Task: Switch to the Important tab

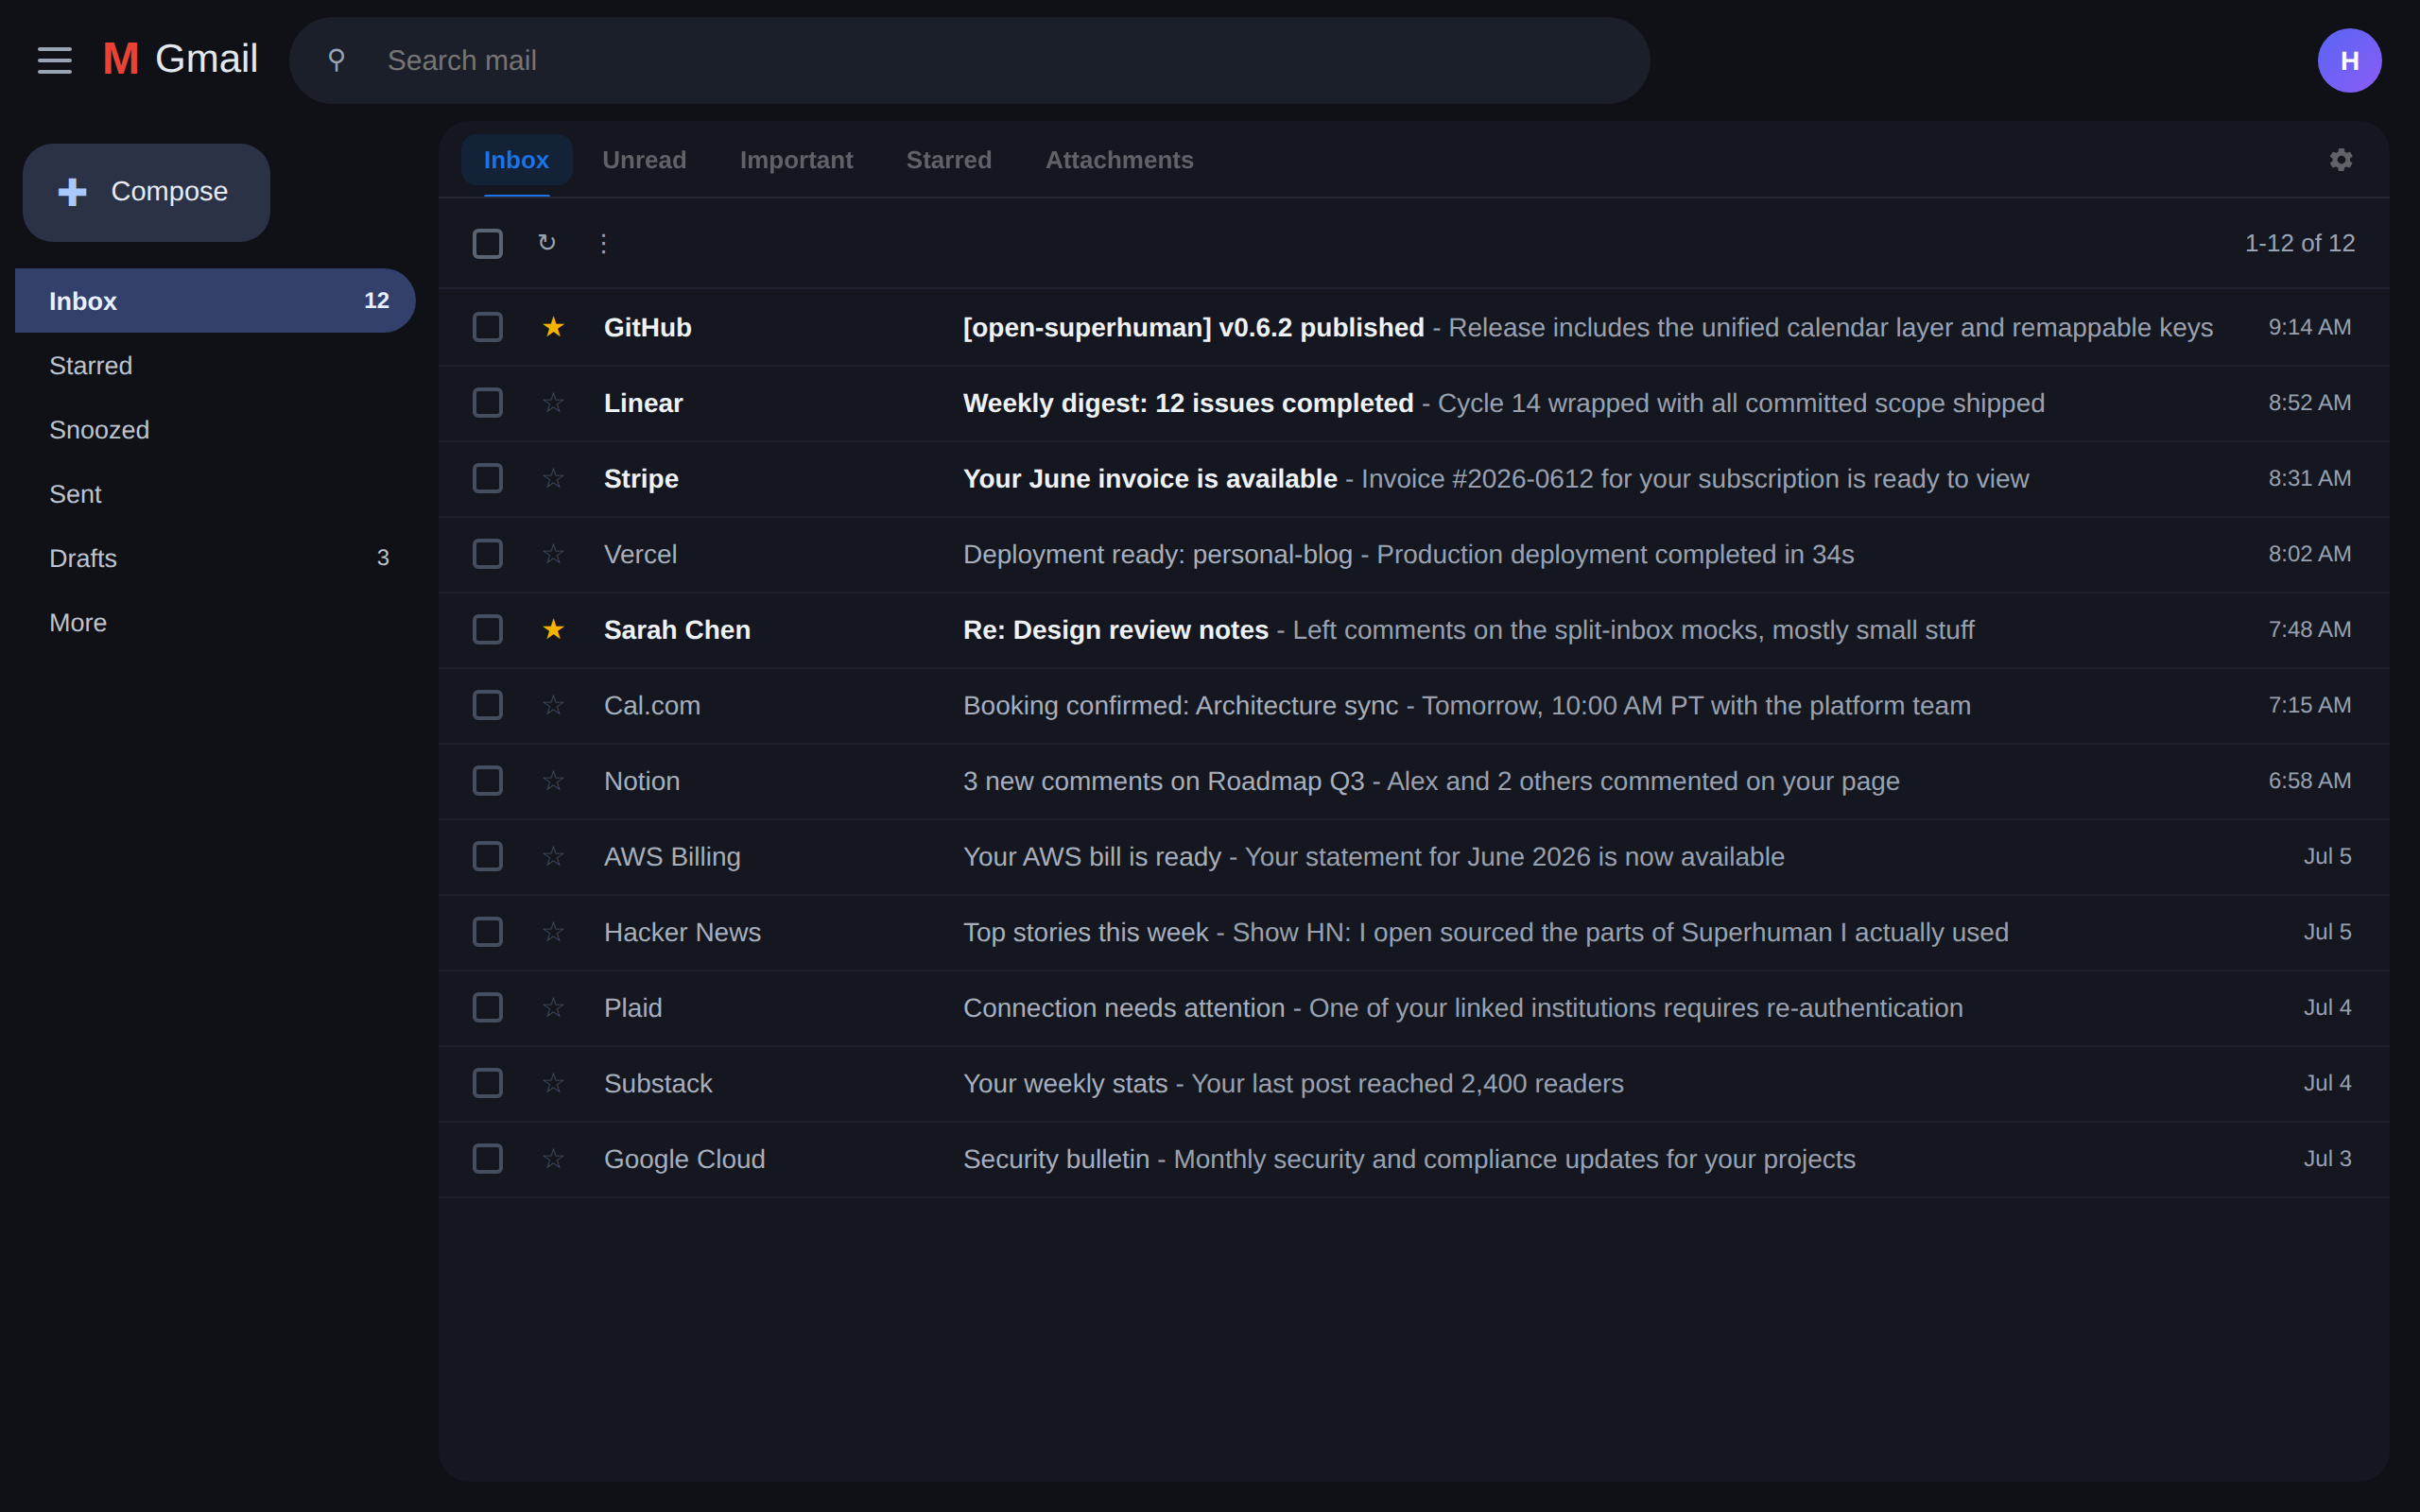Action: pyautogui.click(x=796, y=160)
